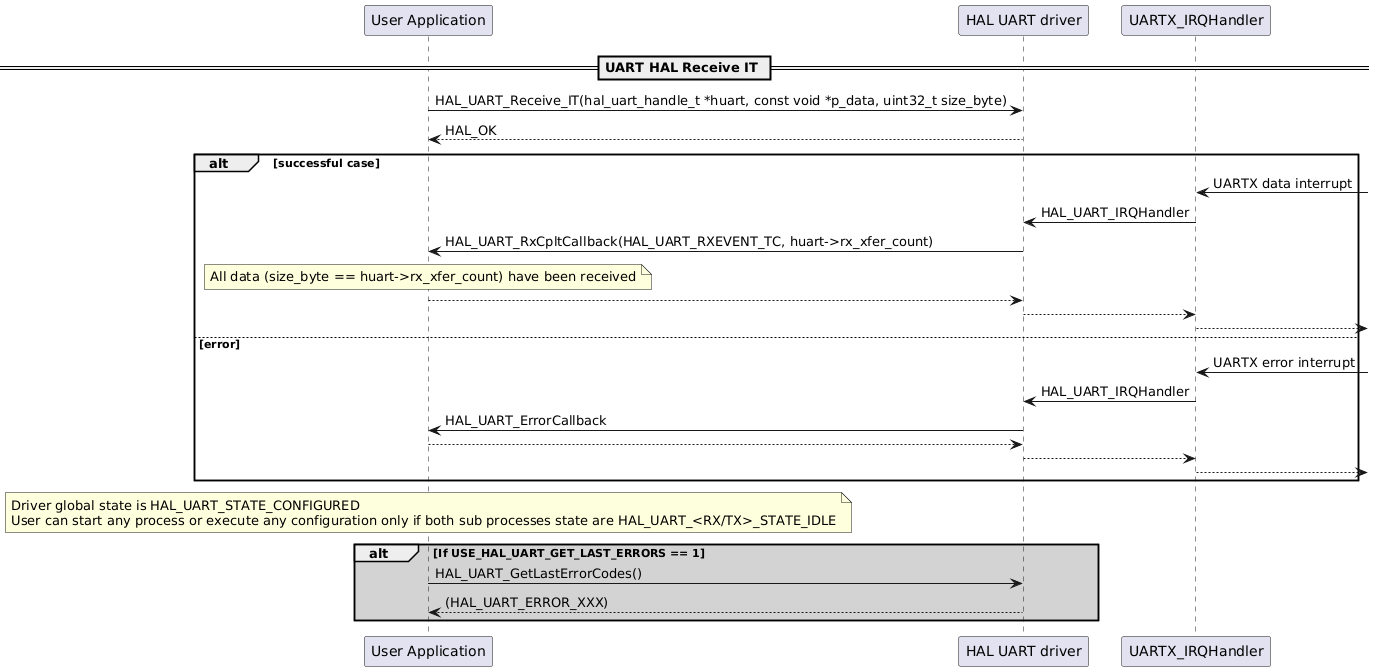The height and width of the screenshot is (671, 1374).
Task: Select the successful case guard condition
Action: [x=324, y=162]
